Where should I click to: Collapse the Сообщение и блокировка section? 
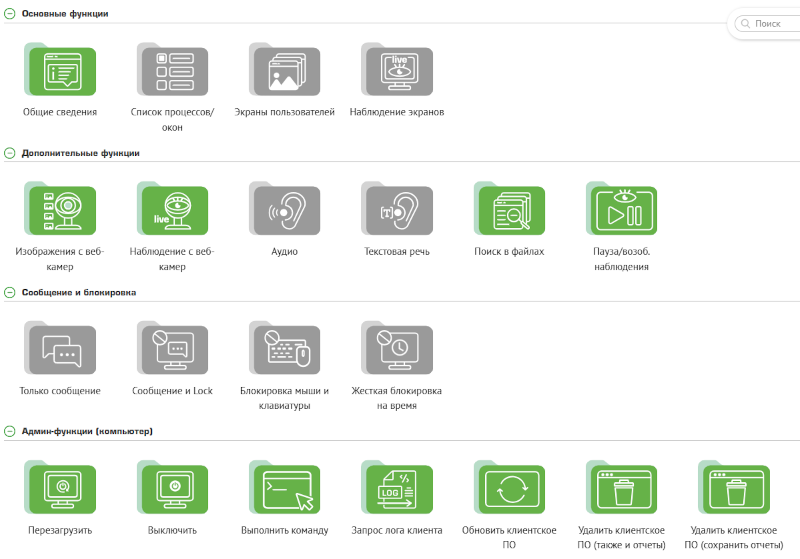(10, 292)
